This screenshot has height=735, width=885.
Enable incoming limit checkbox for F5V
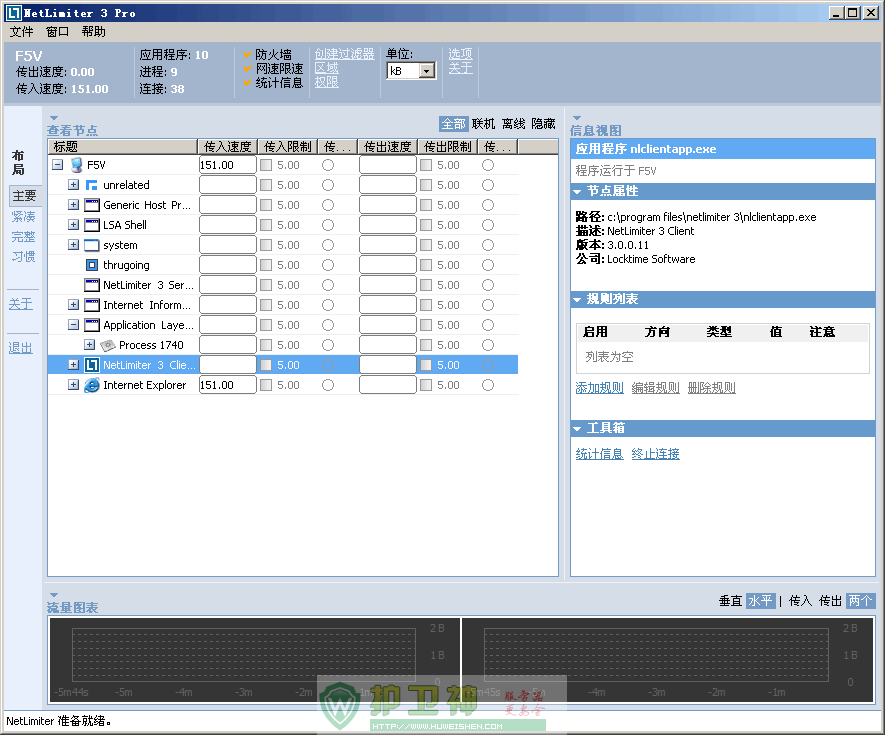point(266,165)
